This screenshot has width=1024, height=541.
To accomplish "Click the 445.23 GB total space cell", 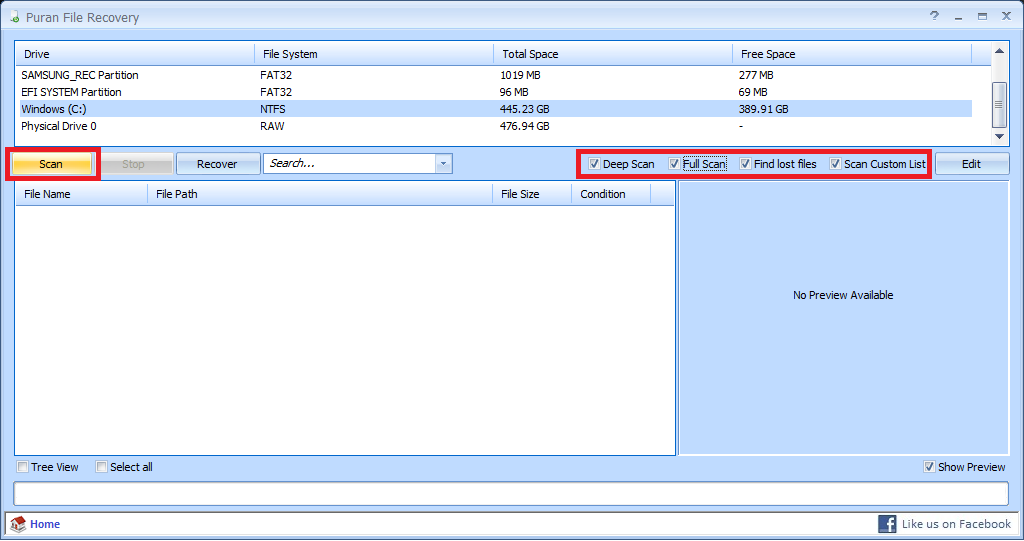I will (524, 109).
